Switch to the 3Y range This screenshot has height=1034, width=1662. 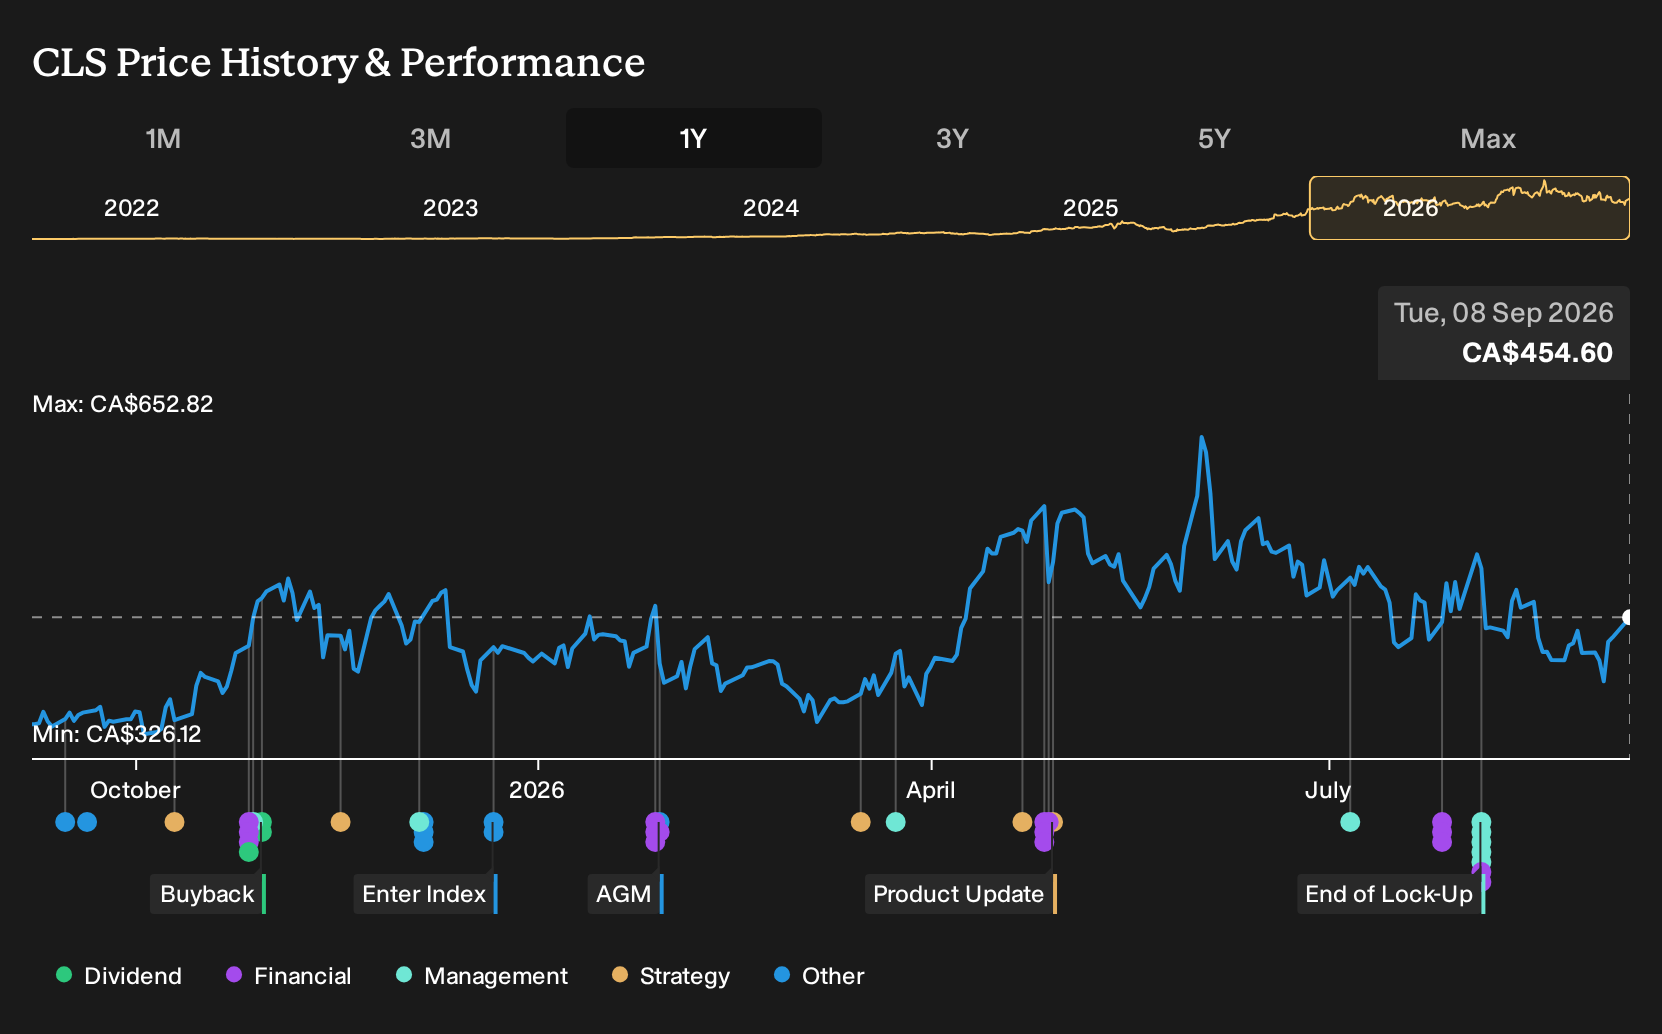point(952,138)
